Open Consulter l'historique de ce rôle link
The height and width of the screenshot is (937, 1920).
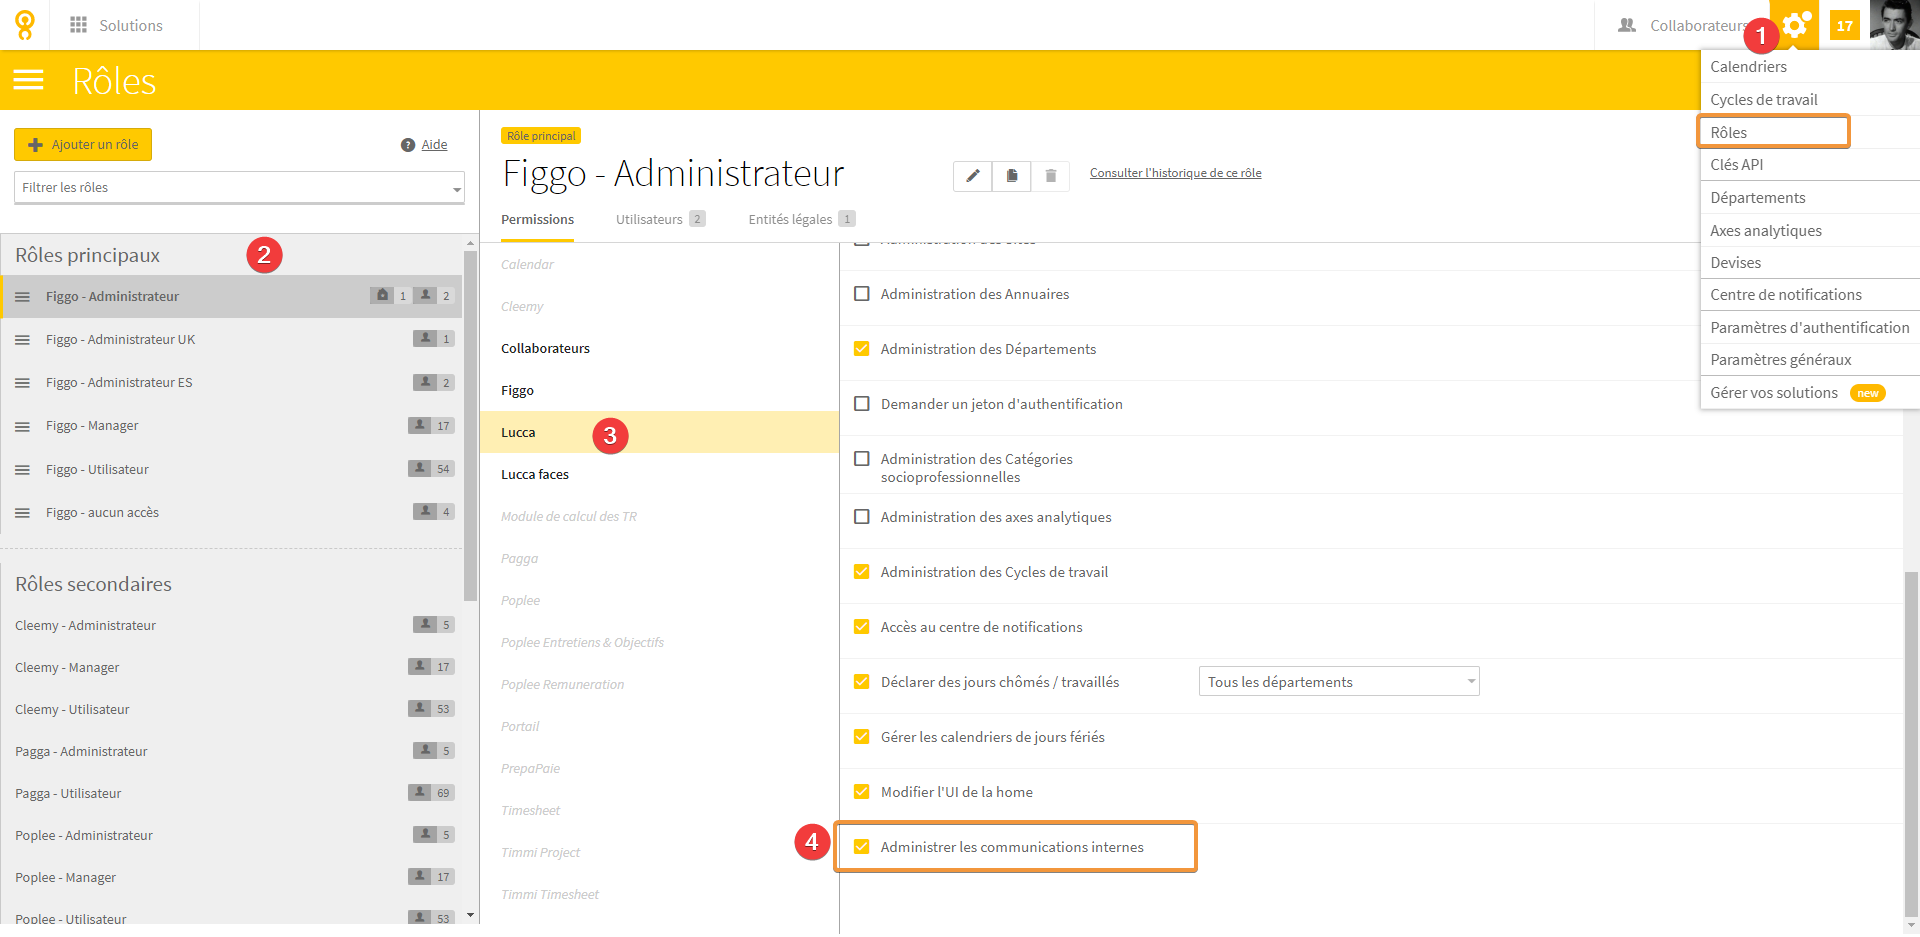1175,173
